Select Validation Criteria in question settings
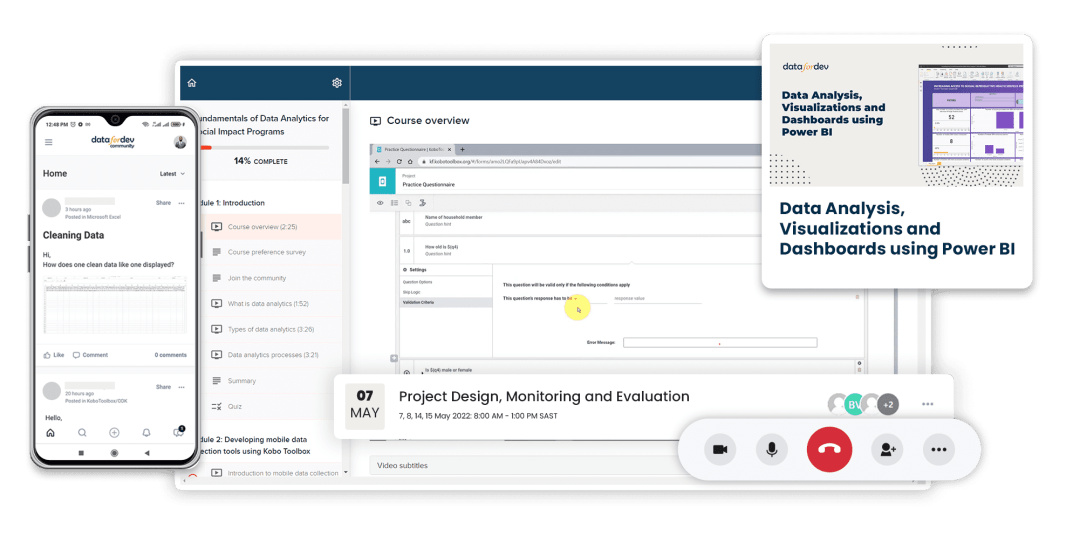The width and height of the screenshot is (1080, 536). 446,302
